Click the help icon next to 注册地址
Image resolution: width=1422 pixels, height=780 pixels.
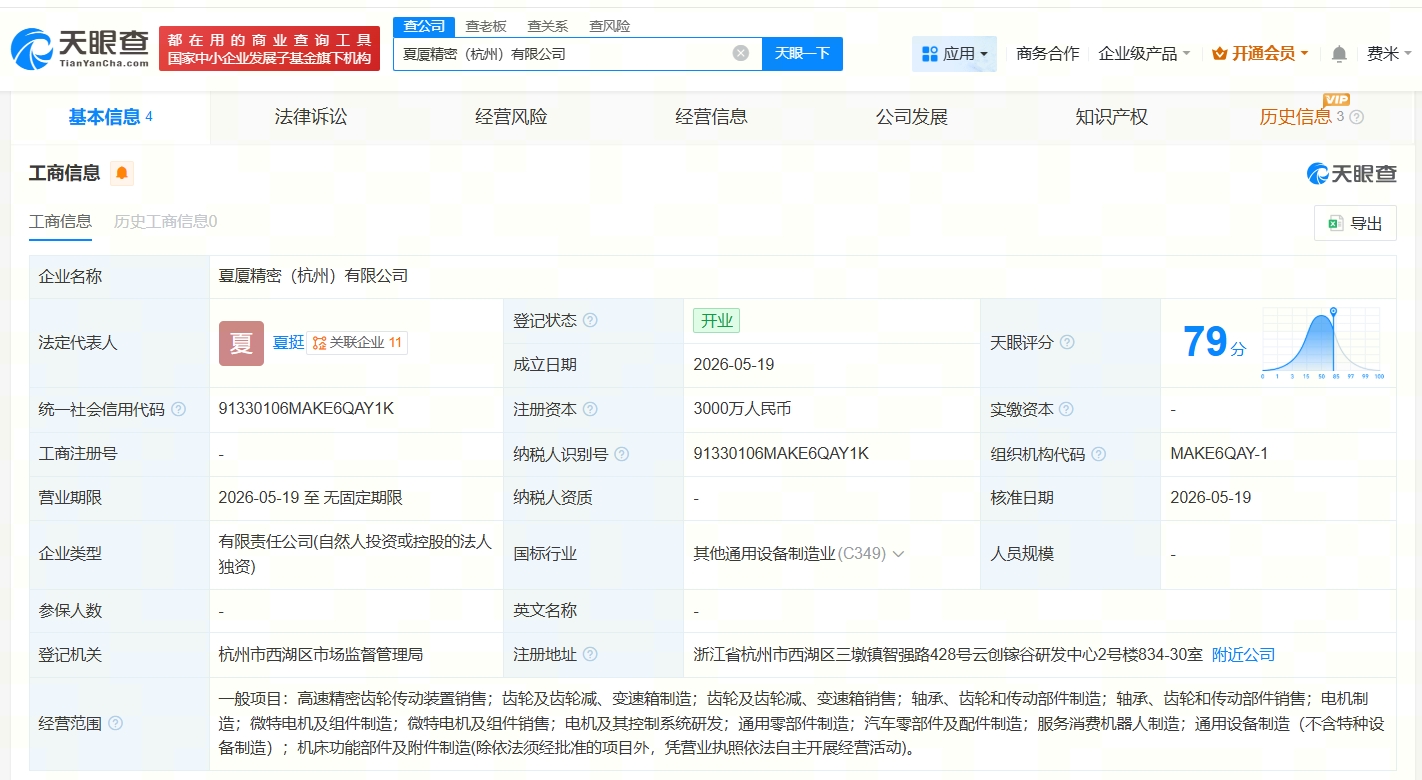point(590,655)
